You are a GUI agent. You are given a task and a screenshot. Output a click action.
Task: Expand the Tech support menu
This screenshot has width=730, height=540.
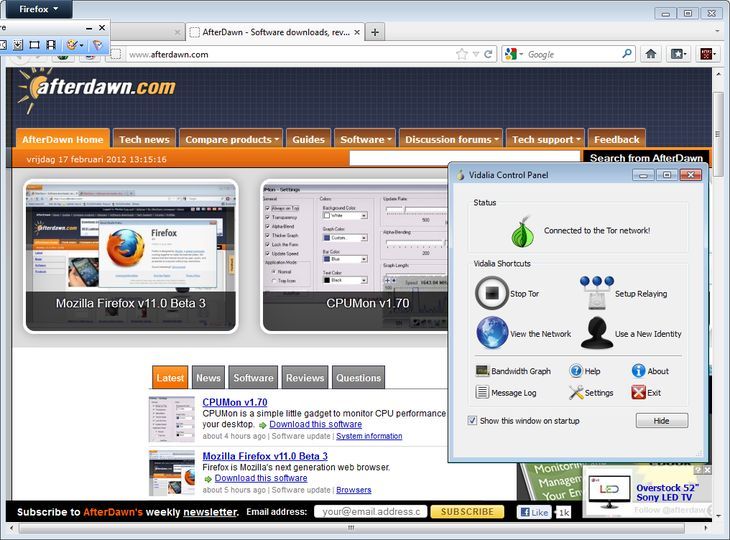545,139
